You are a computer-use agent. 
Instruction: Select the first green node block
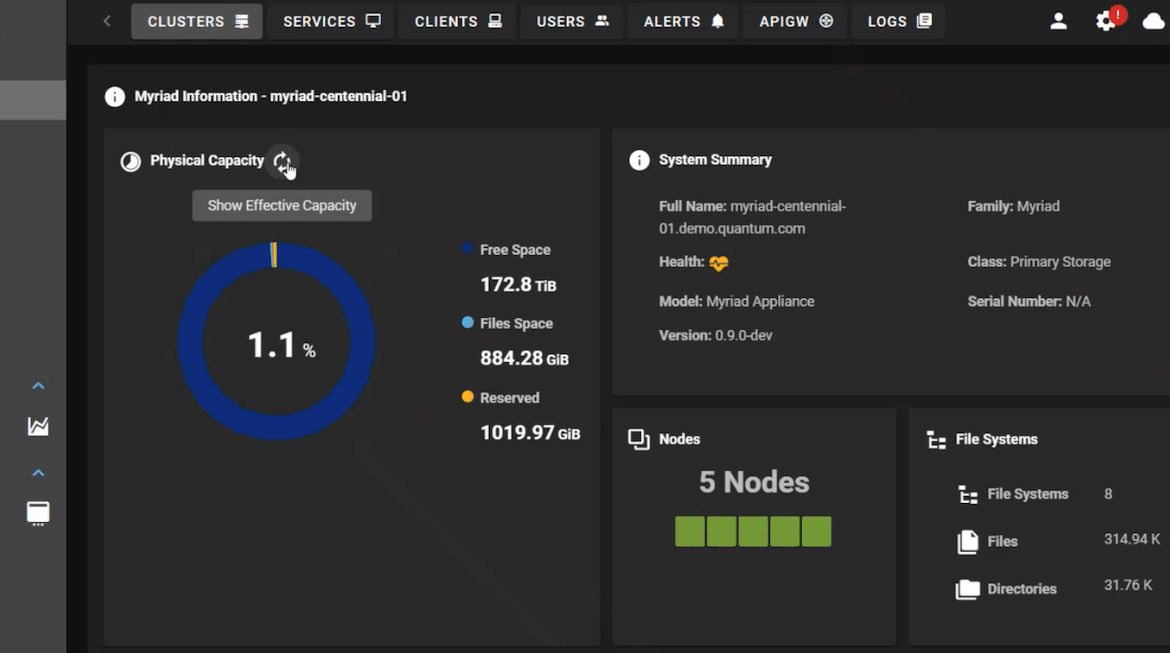click(x=689, y=531)
